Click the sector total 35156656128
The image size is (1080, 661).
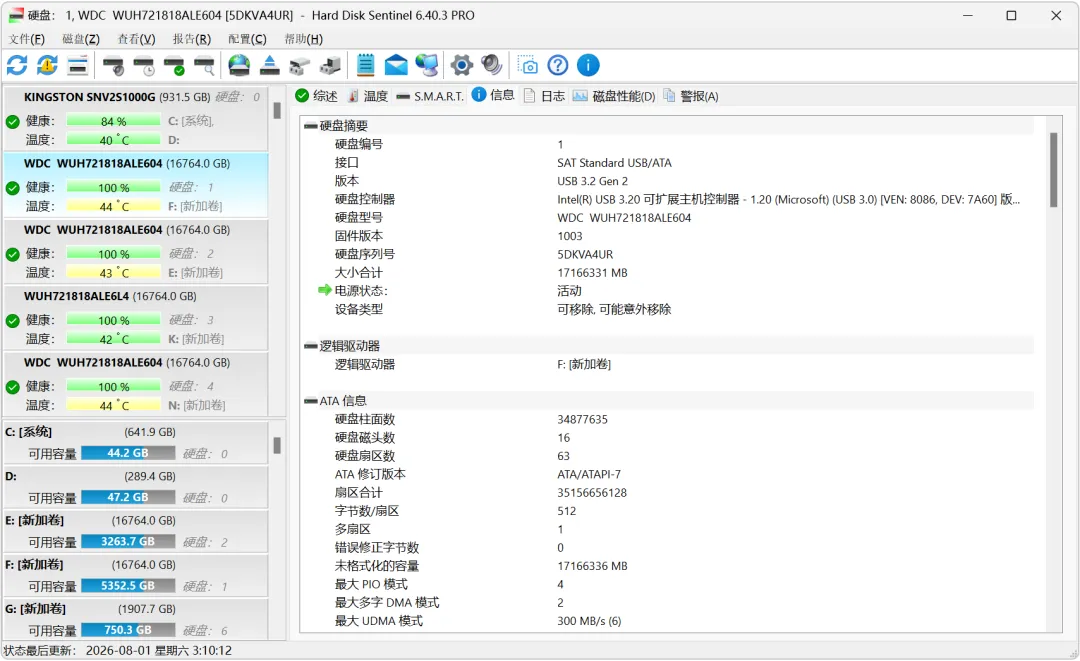coord(592,492)
